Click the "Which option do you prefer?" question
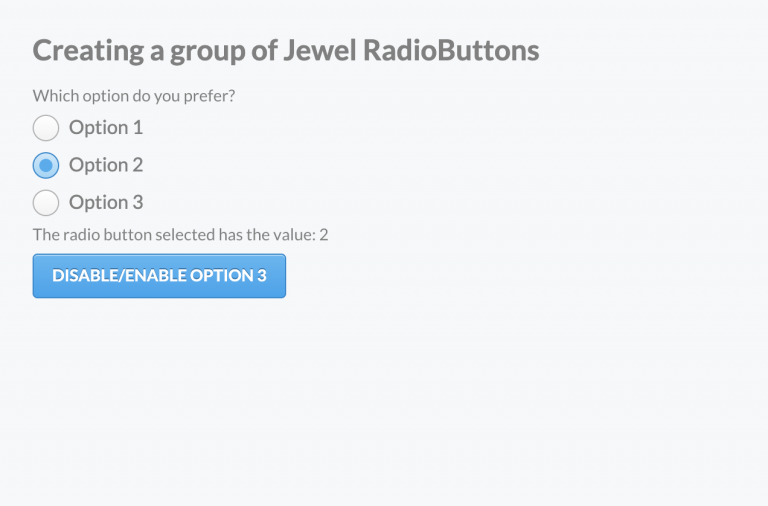The height and width of the screenshot is (506, 768). coord(141,96)
